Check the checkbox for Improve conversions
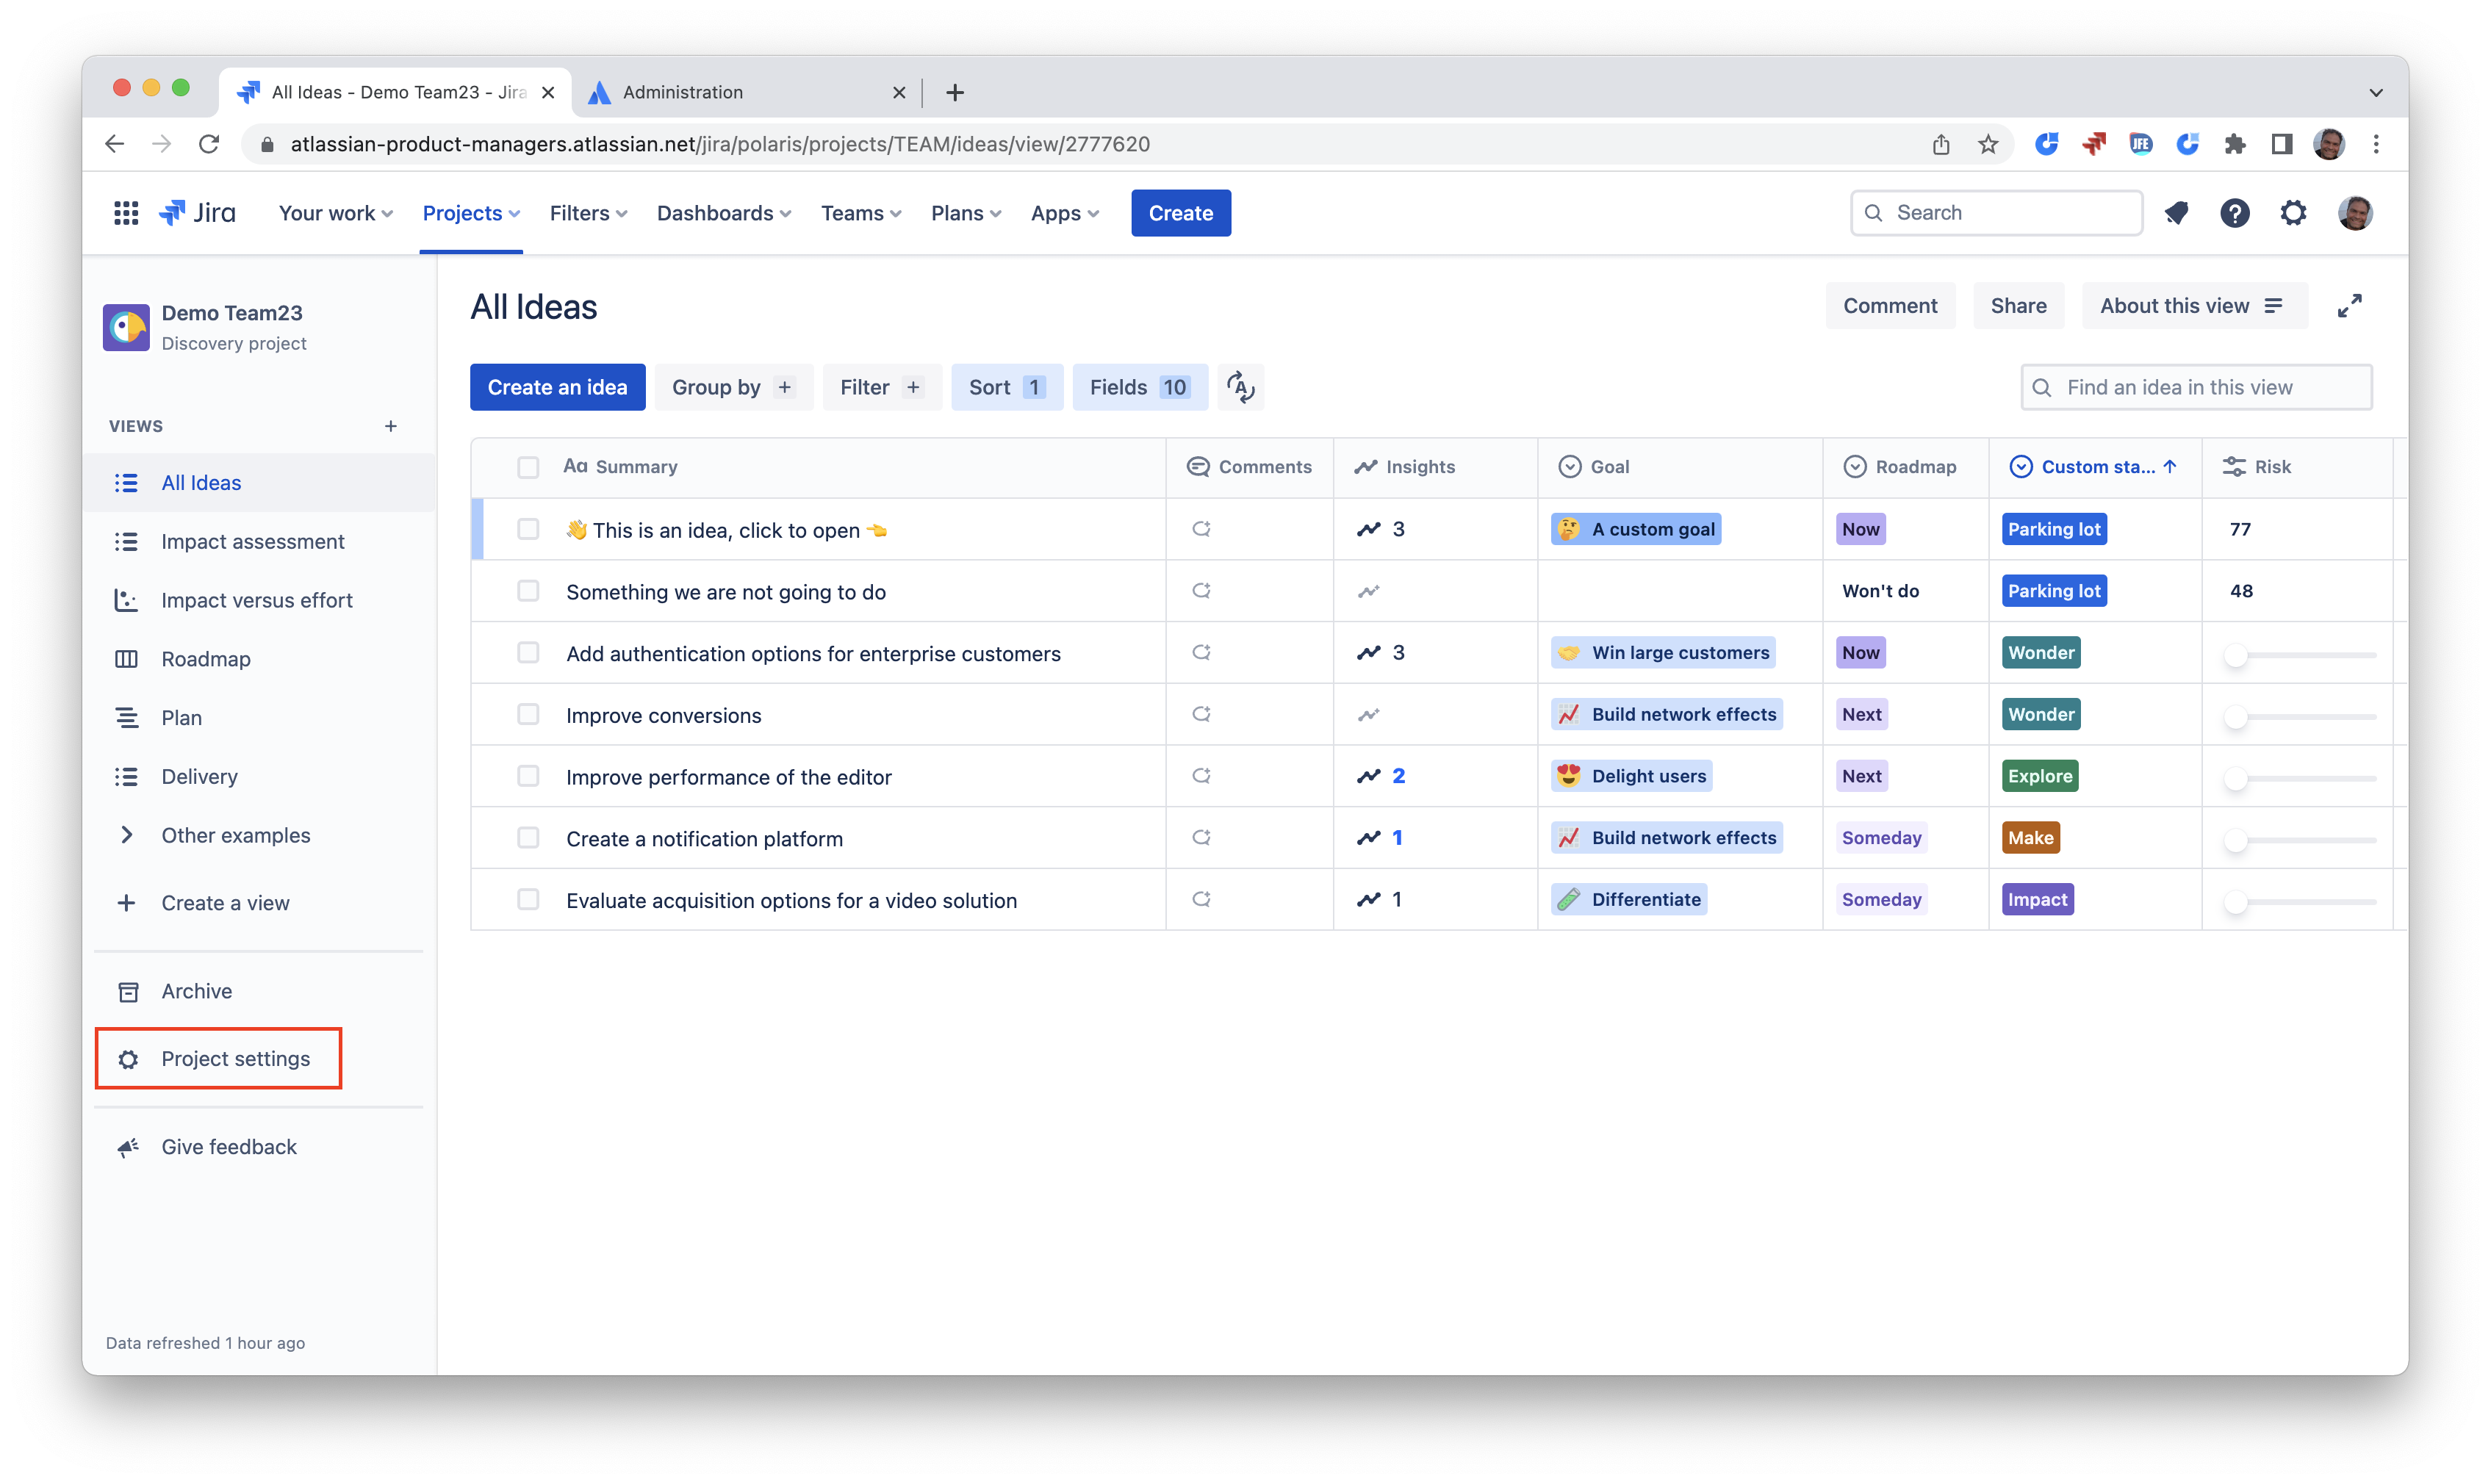Screen dimensions: 2491x1484 pyautogui.click(x=528, y=714)
